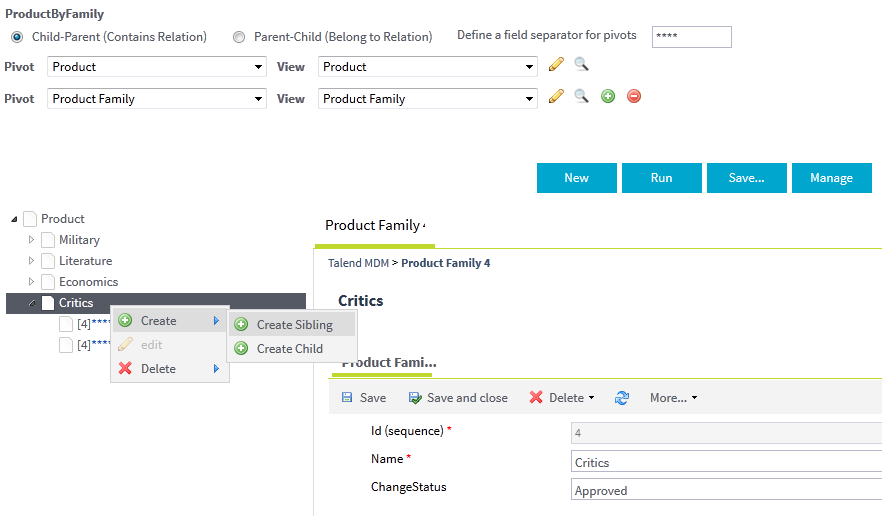The width and height of the screenshot is (882, 516).
Task: Click the field separator input box
Action: pos(691,37)
